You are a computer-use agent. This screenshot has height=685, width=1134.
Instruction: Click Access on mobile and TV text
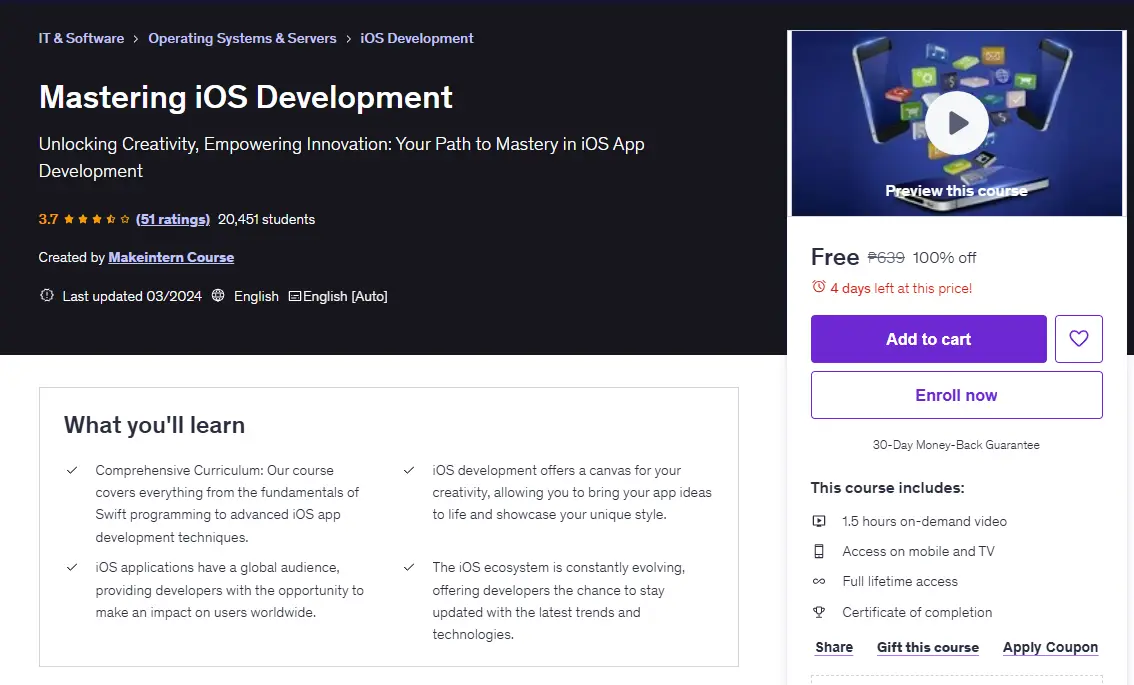(918, 551)
